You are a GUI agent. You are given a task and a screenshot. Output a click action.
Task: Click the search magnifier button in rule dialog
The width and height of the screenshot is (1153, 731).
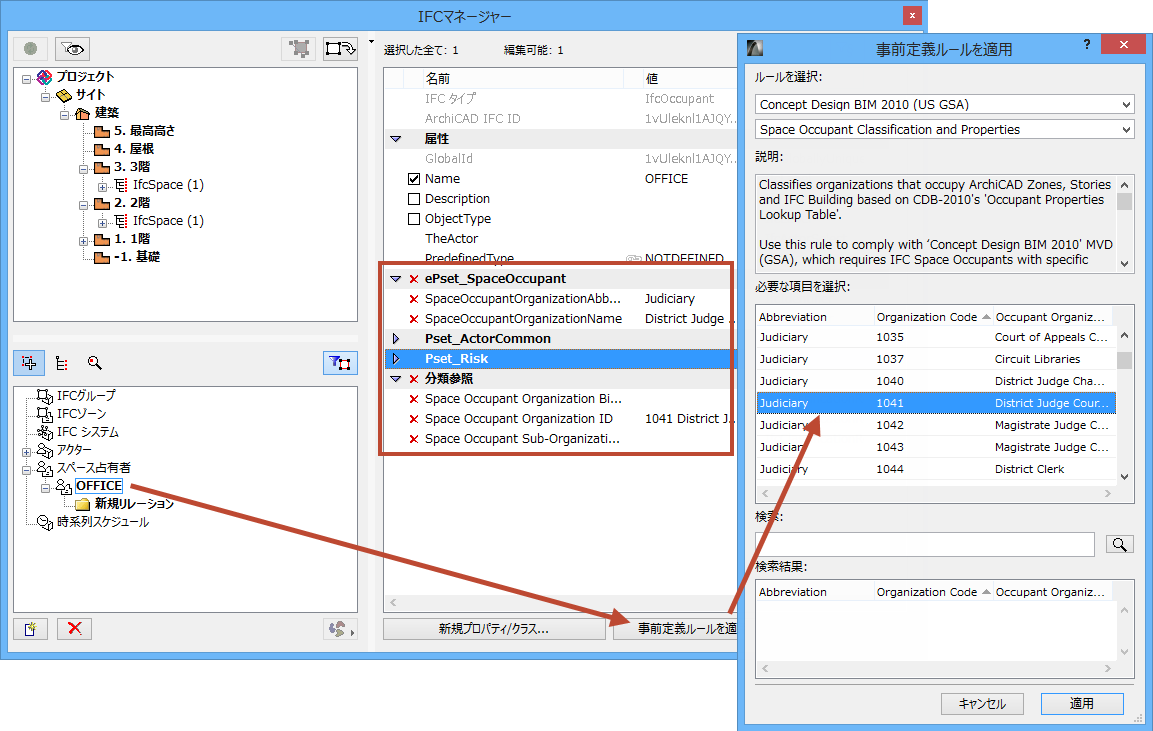point(1119,544)
